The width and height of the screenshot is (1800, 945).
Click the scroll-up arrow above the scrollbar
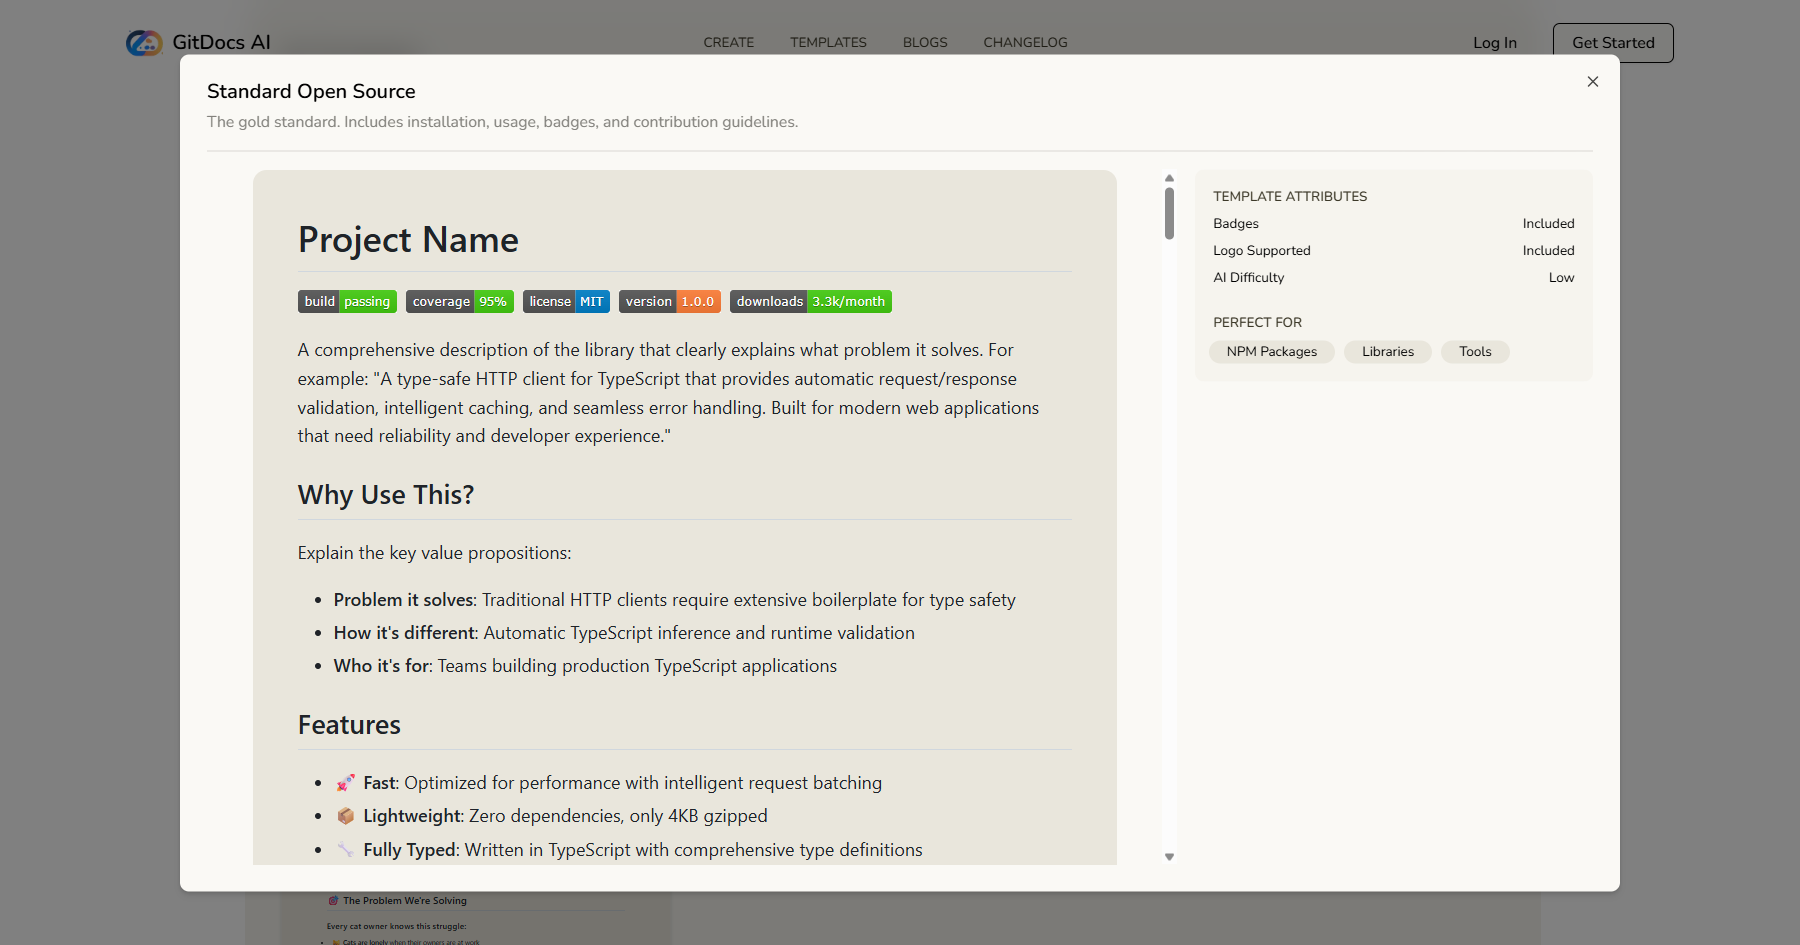point(1168,177)
